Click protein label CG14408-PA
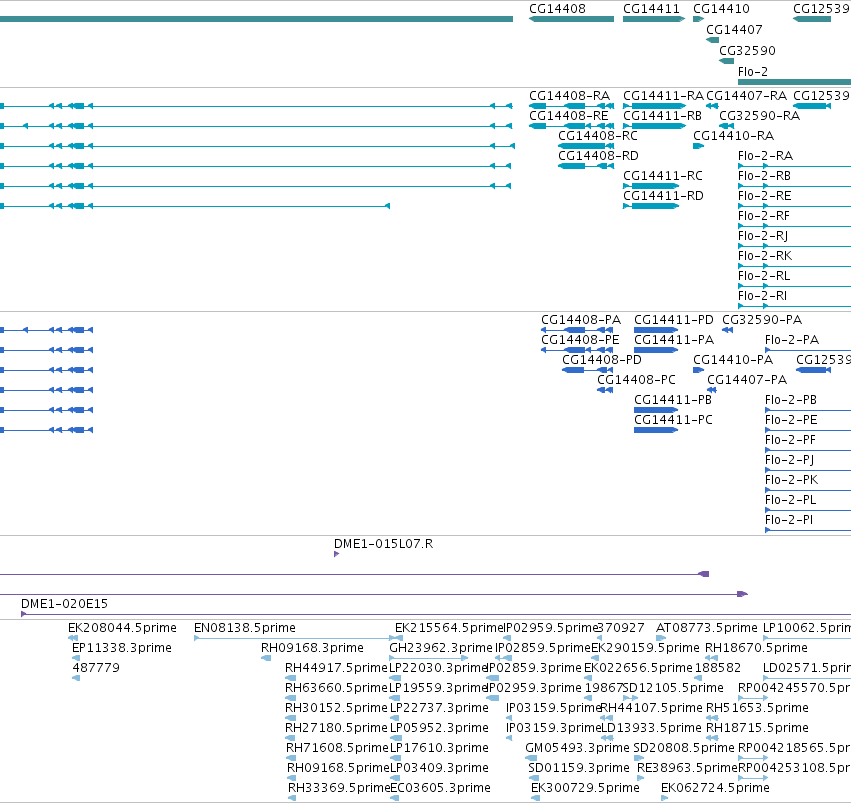This screenshot has height=803, width=851. (581, 320)
